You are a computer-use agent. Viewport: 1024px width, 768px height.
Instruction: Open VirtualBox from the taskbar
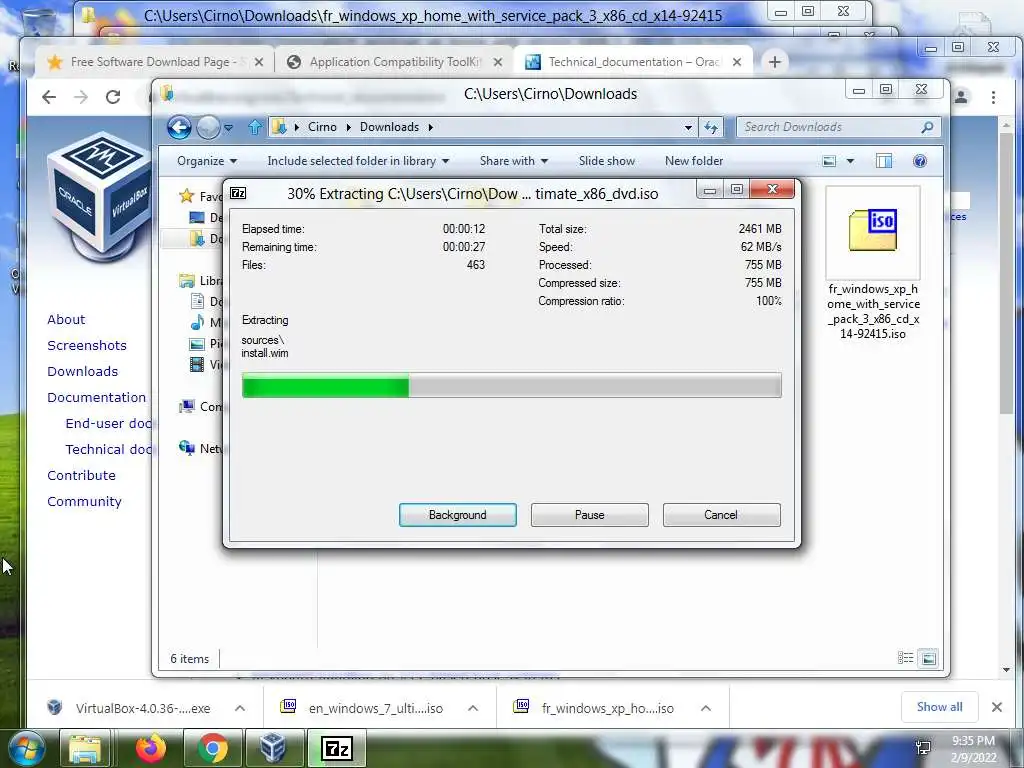click(272, 748)
